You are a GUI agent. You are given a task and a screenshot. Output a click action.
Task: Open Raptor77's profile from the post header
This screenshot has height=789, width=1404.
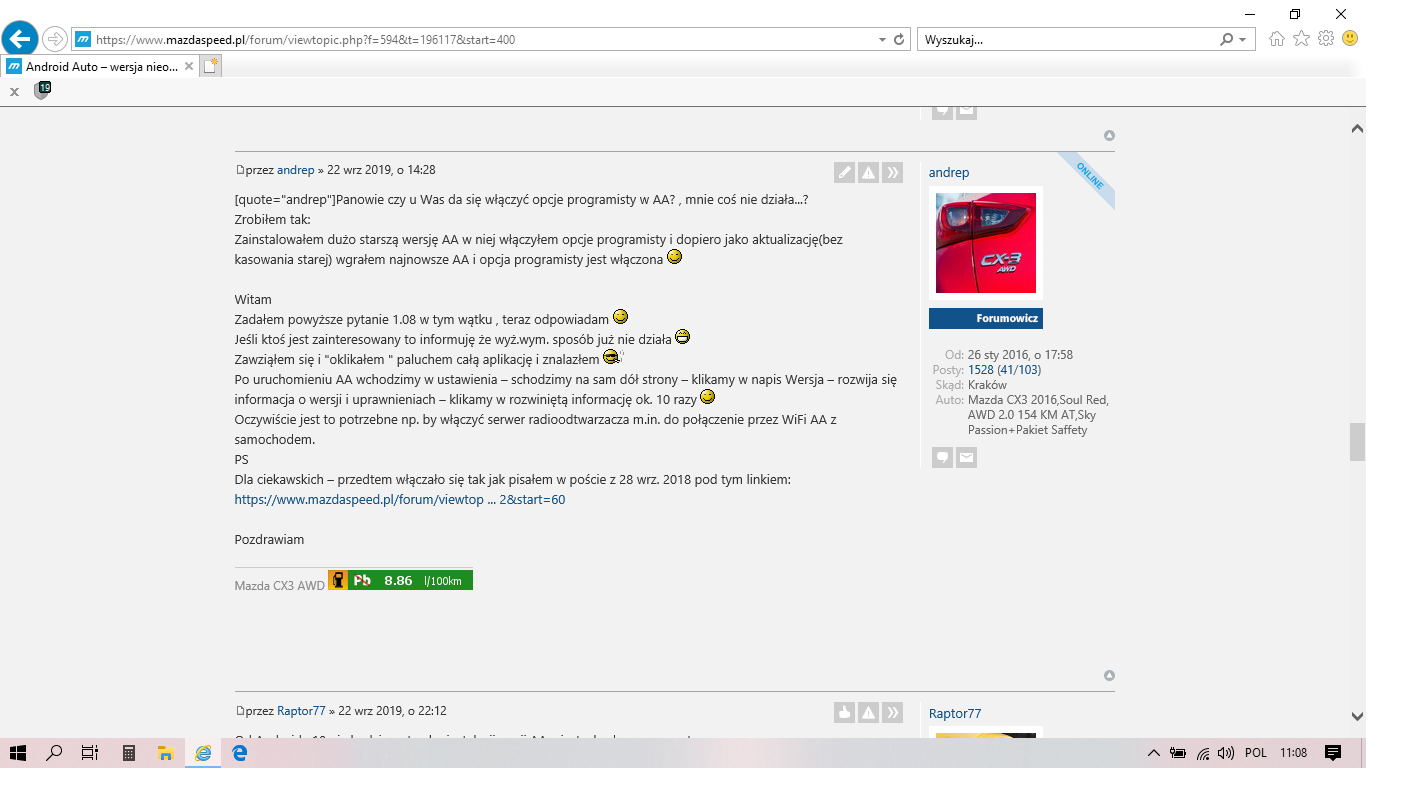pyautogui.click(x=301, y=711)
